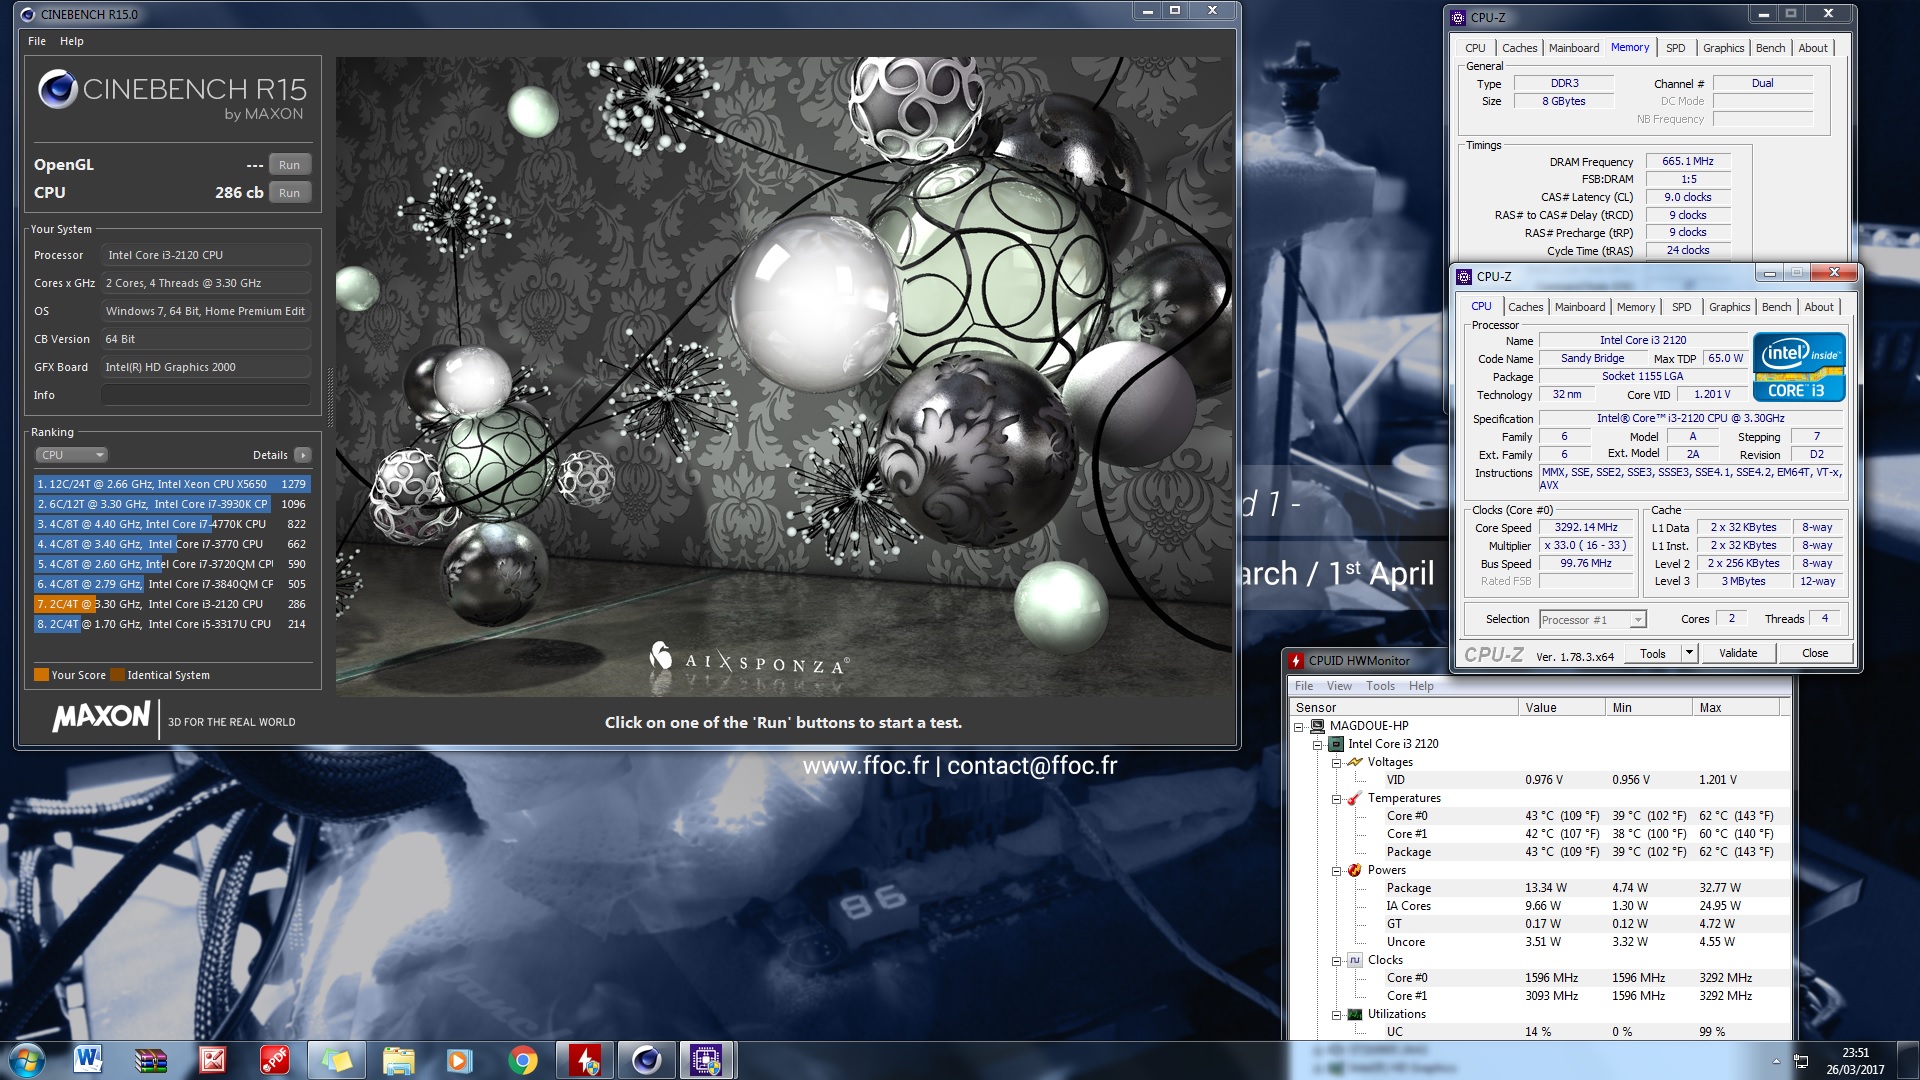
Task: Run the OpenGL benchmark
Action: tap(289, 165)
